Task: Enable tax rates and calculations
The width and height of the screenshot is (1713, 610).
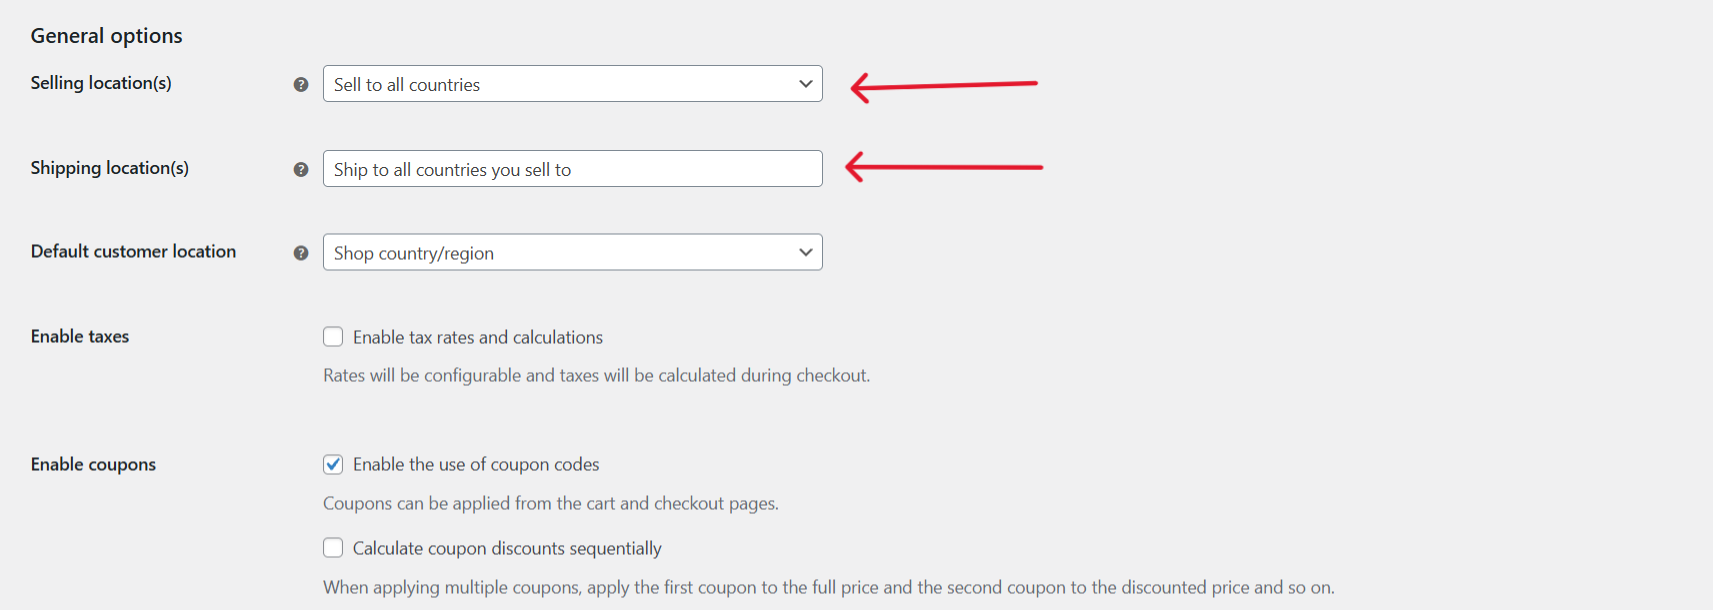Action: [x=333, y=337]
